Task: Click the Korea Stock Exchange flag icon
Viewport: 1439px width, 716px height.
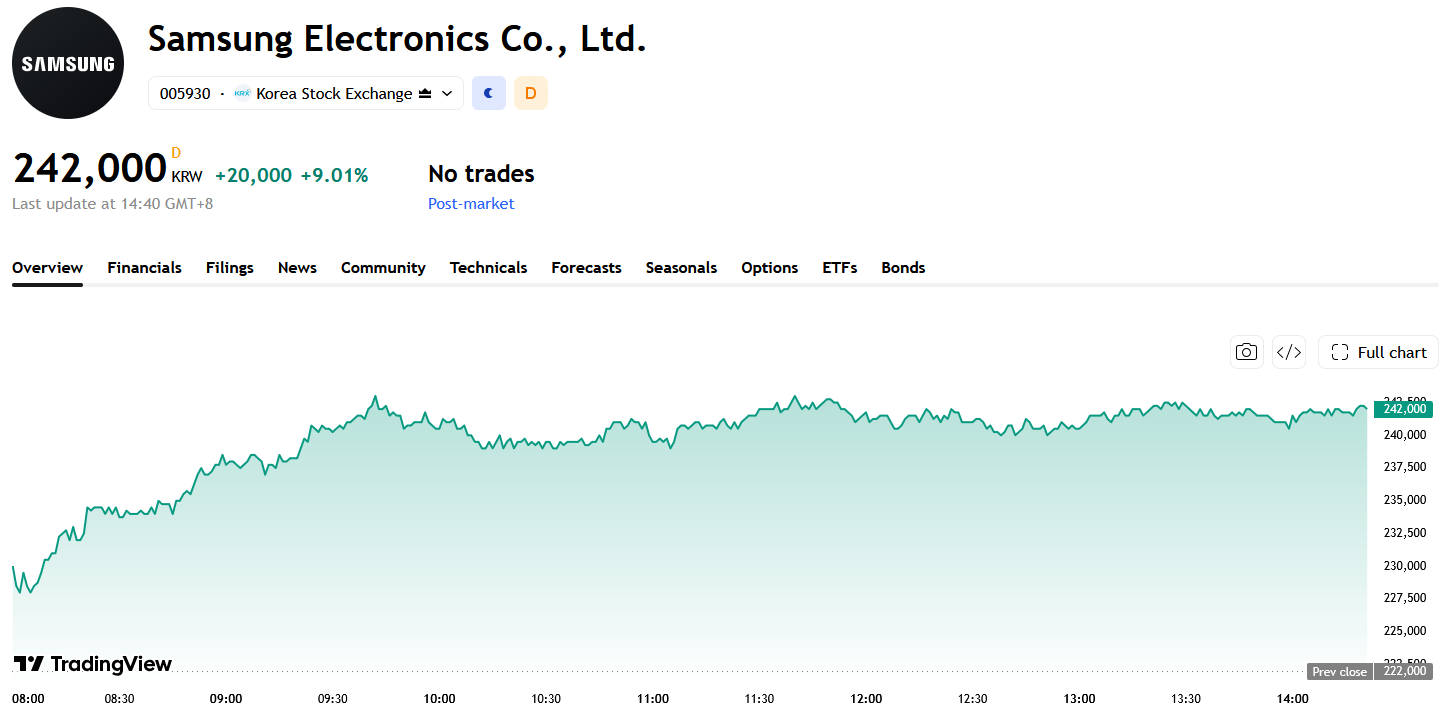Action: [x=242, y=93]
